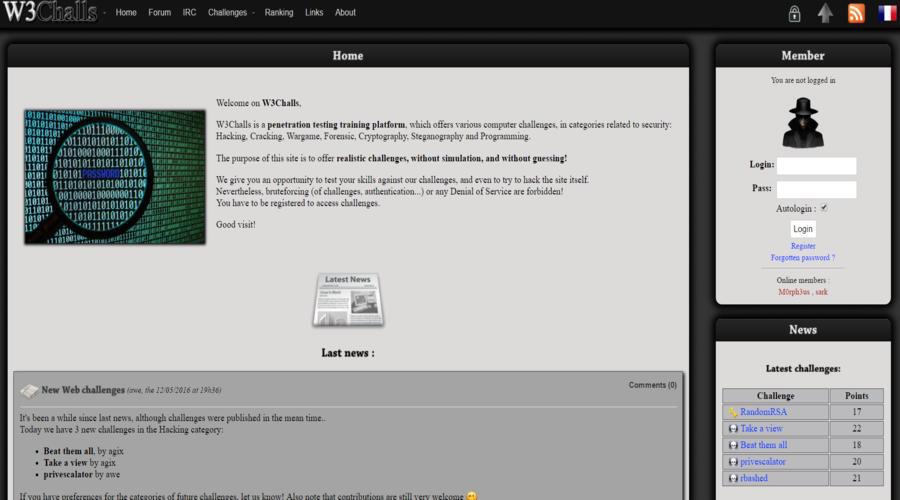Viewport: 900px width, 500px height.
Task: Toggle the Autologin checkbox
Action: (x=824, y=208)
